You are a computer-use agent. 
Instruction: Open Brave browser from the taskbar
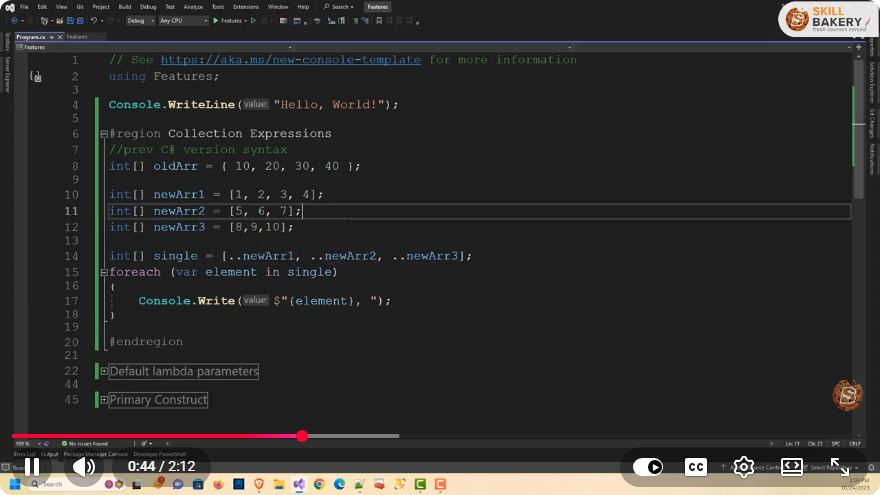(x=259, y=484)
